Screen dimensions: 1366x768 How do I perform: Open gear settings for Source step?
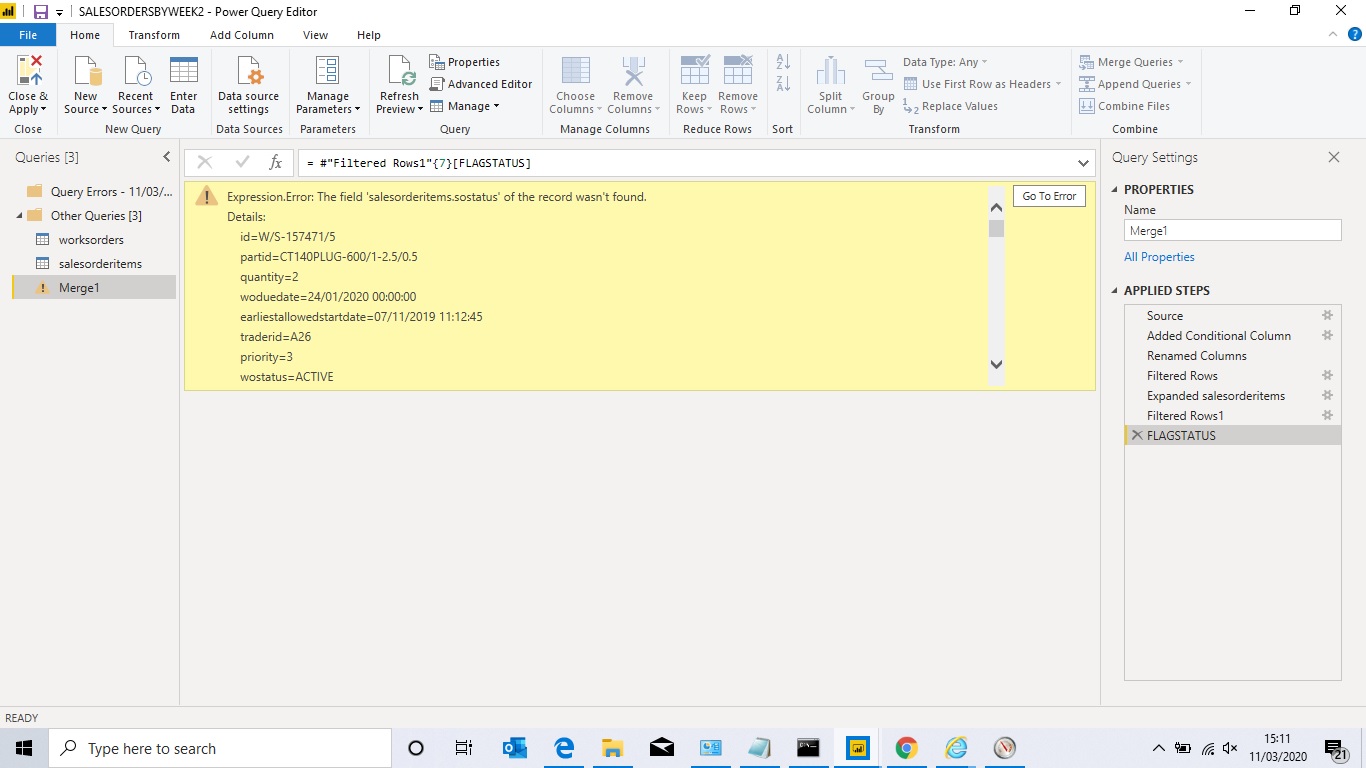tap(1327, 316)
